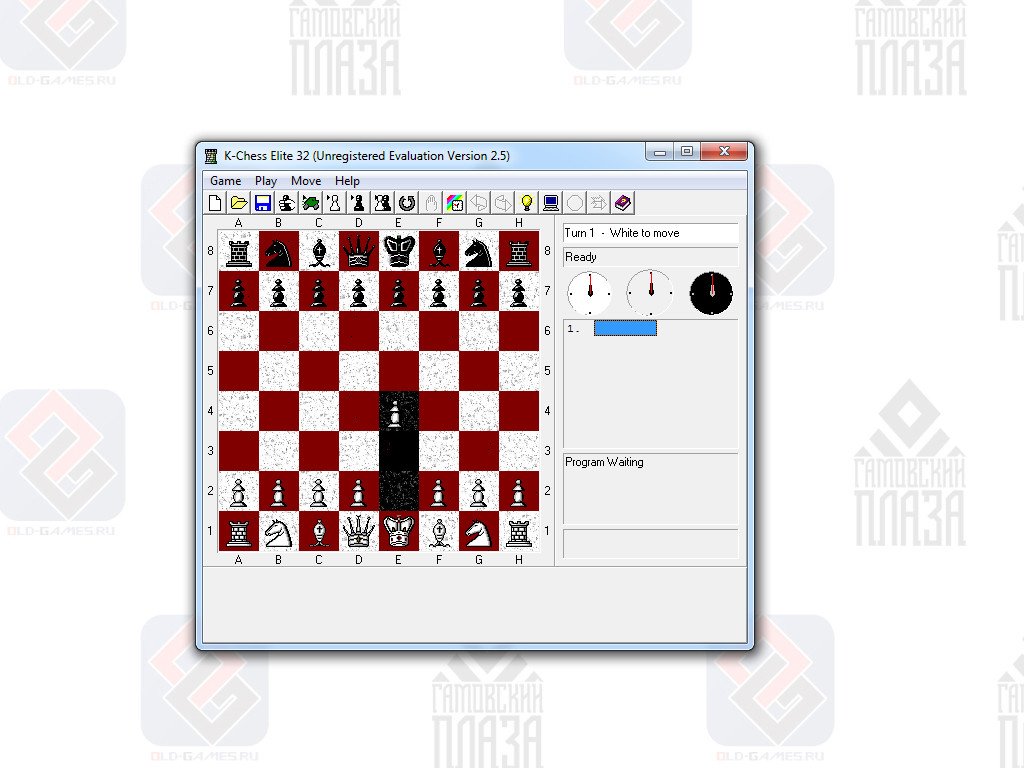Image resolution: width=1024 pixels, height=768 pixels.
Task: Select the white pawn on A2
Action: (238, 491)
